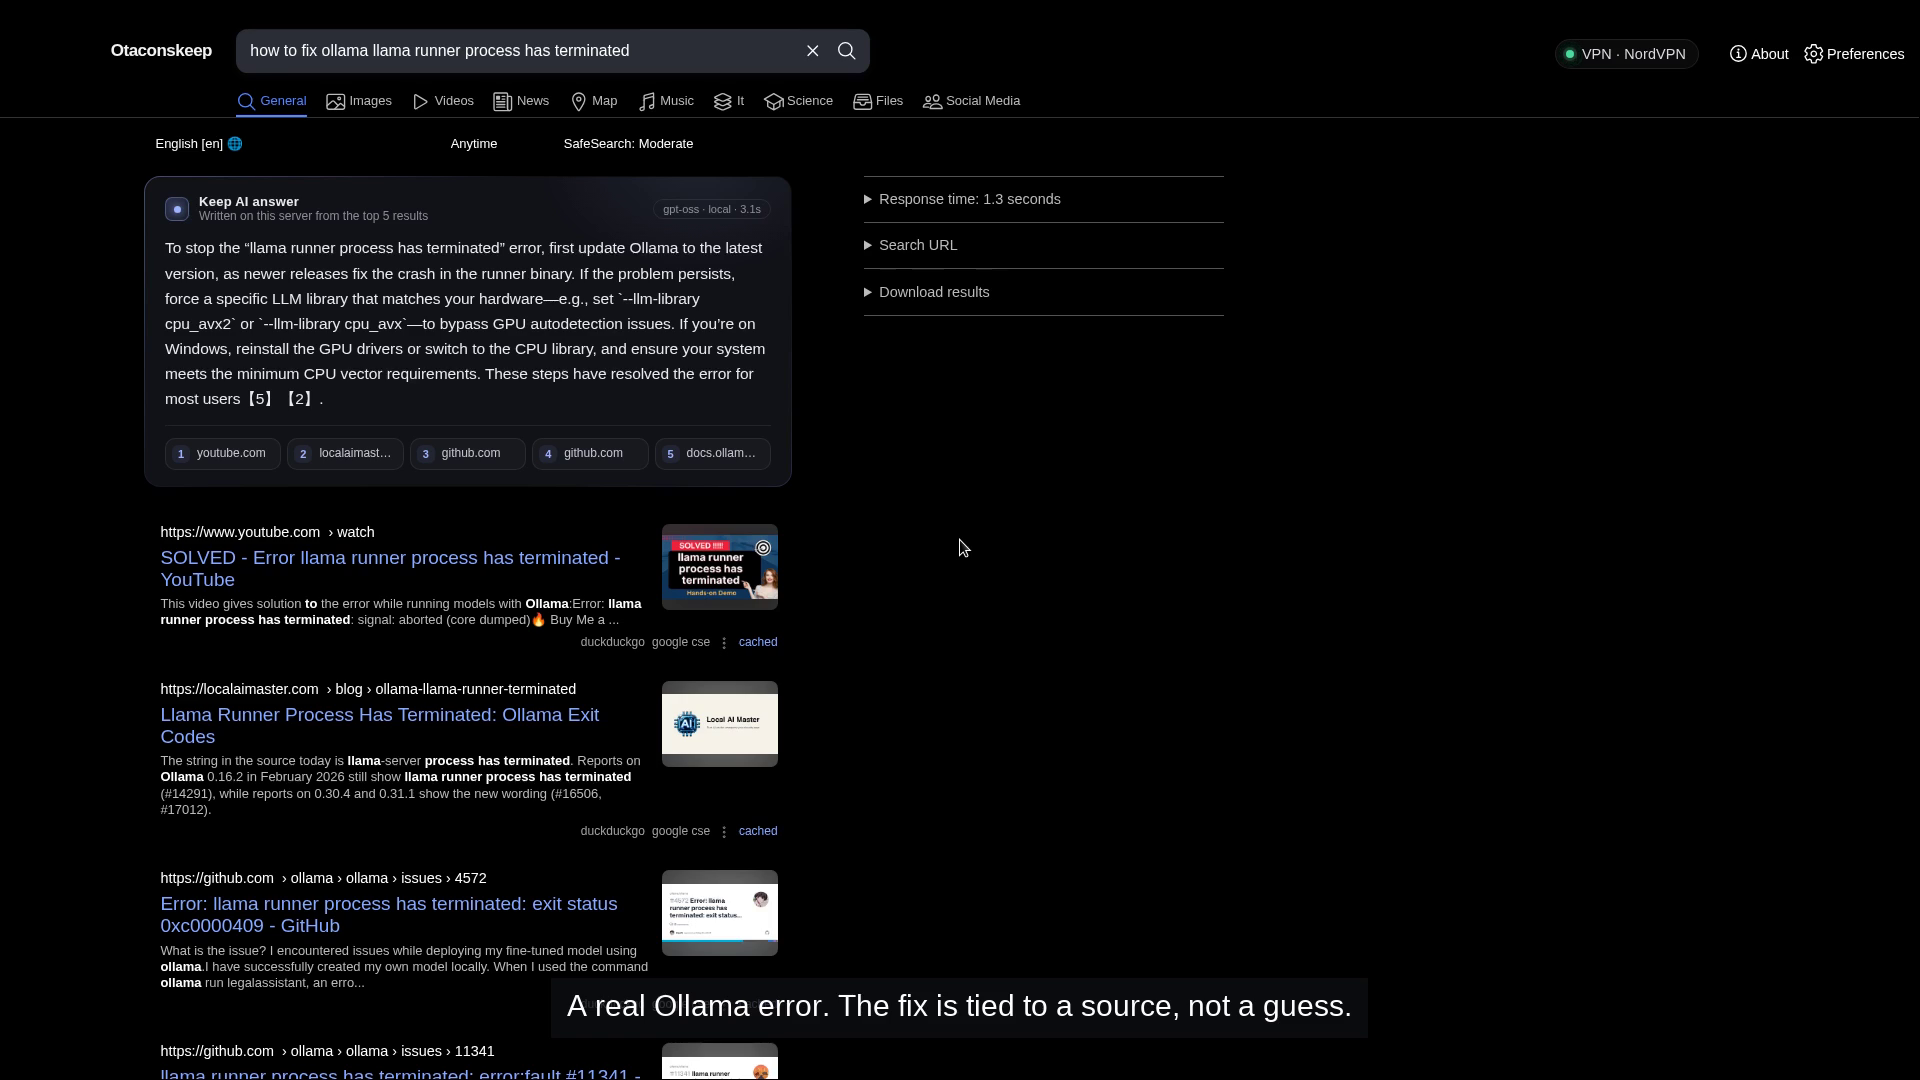Switch to the Videos tab
This screenshot has width=1920, height=1080.
443,101
